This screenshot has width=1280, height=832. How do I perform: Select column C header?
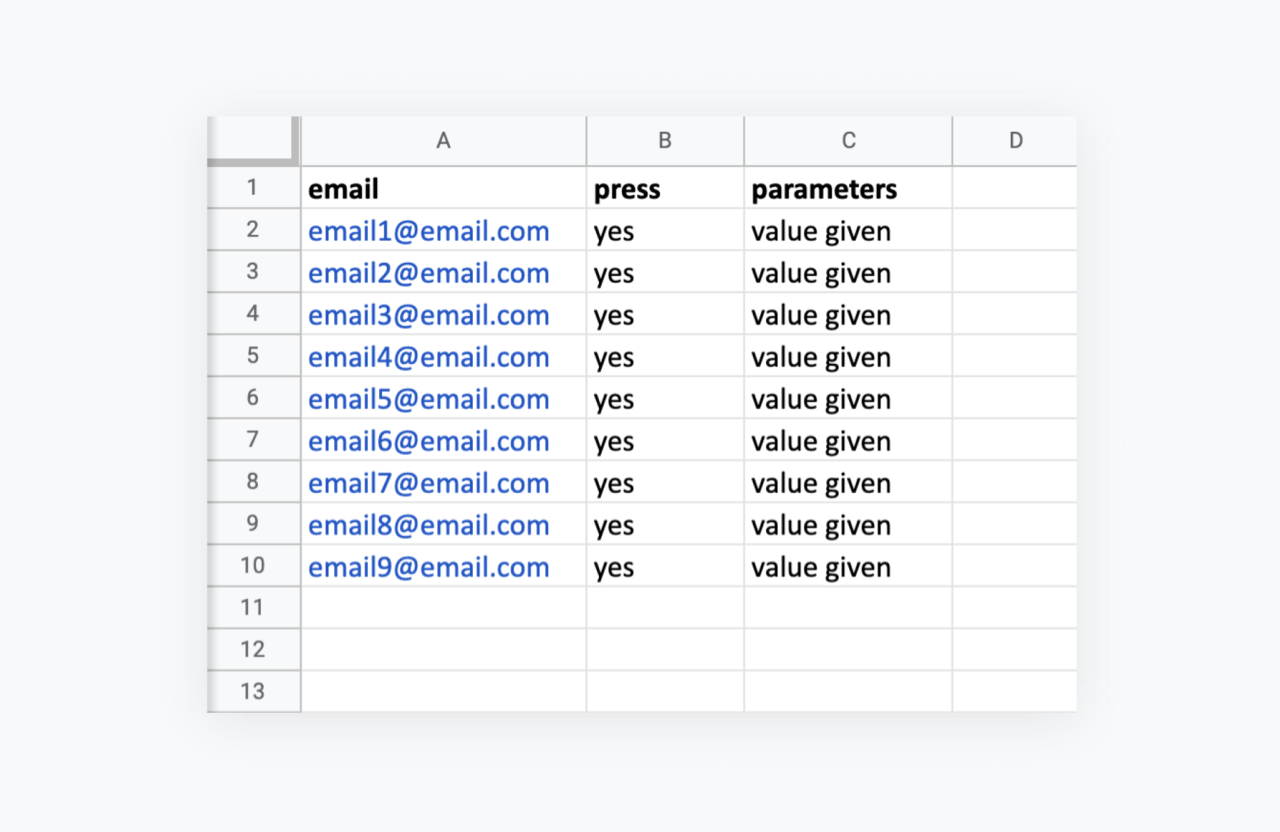pos(848,141)
